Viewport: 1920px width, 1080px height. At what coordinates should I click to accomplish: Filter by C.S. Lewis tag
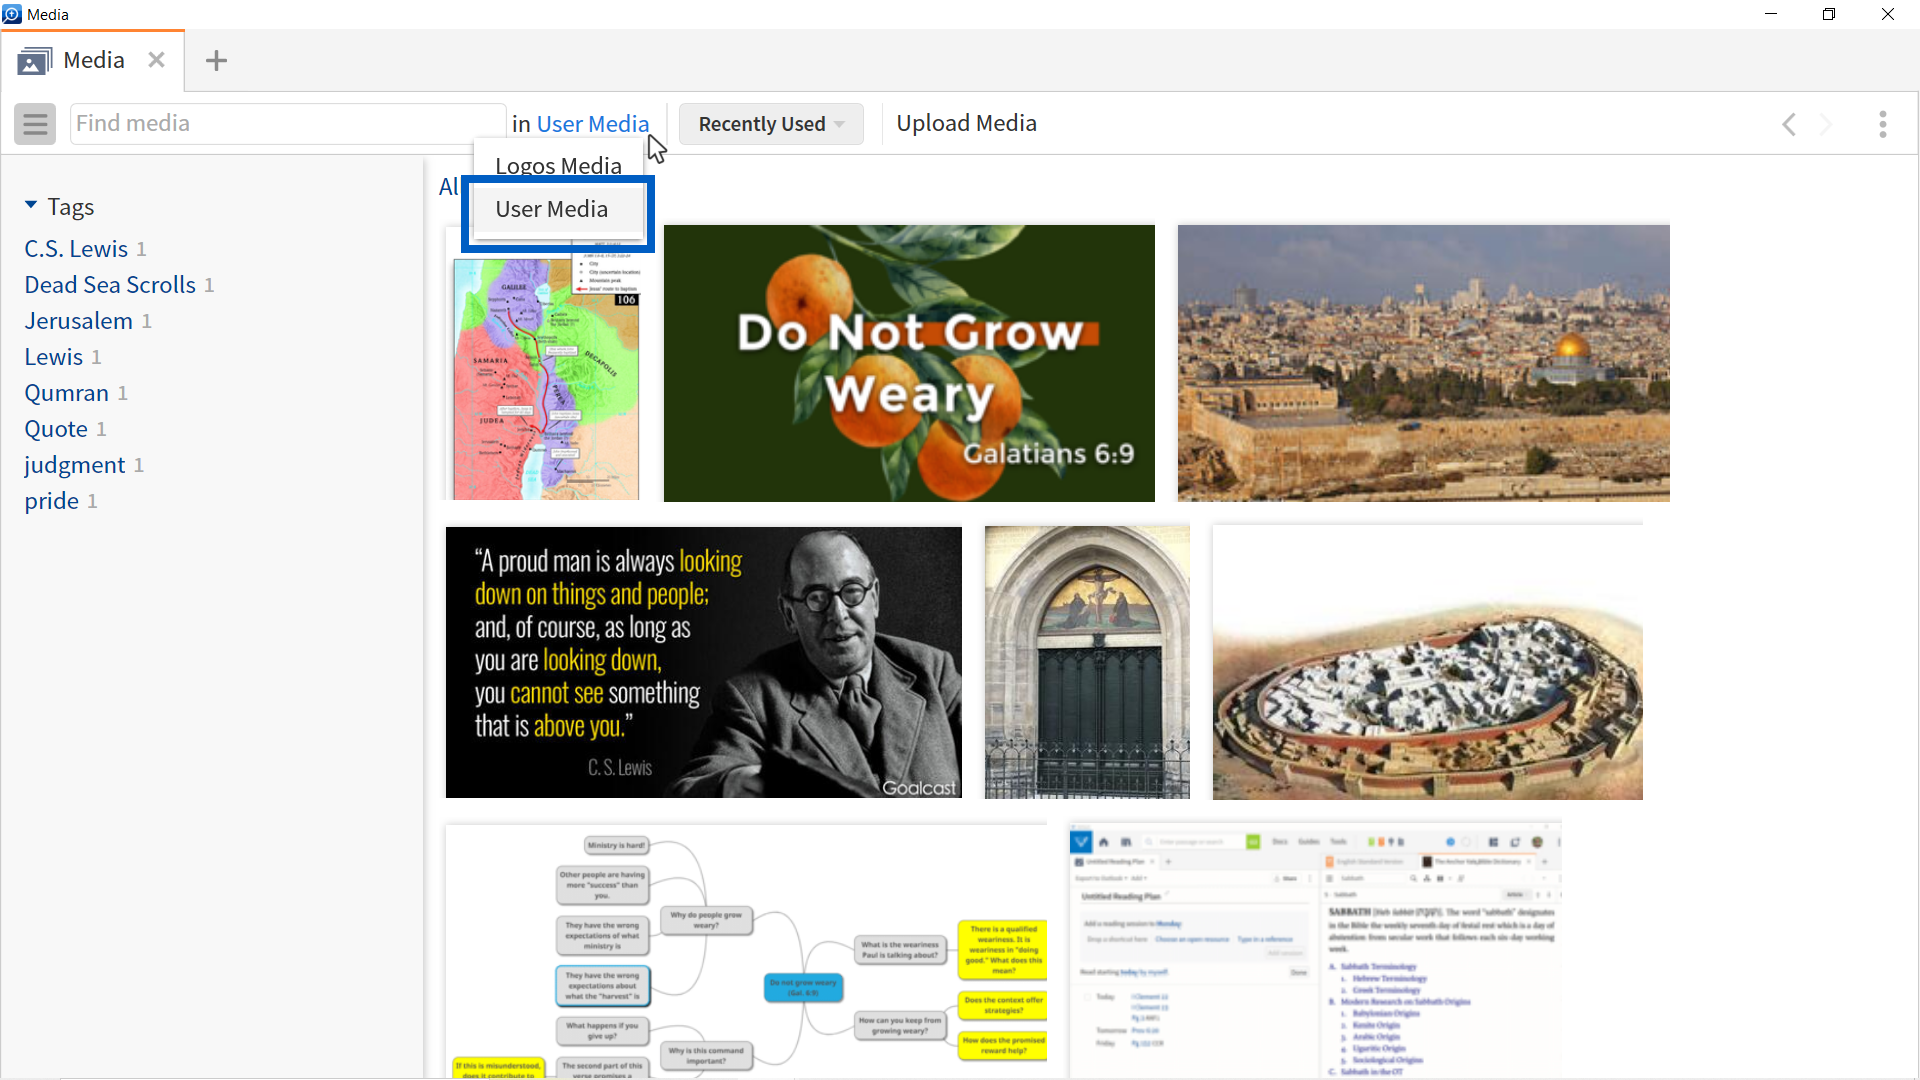tap(77, 249)
